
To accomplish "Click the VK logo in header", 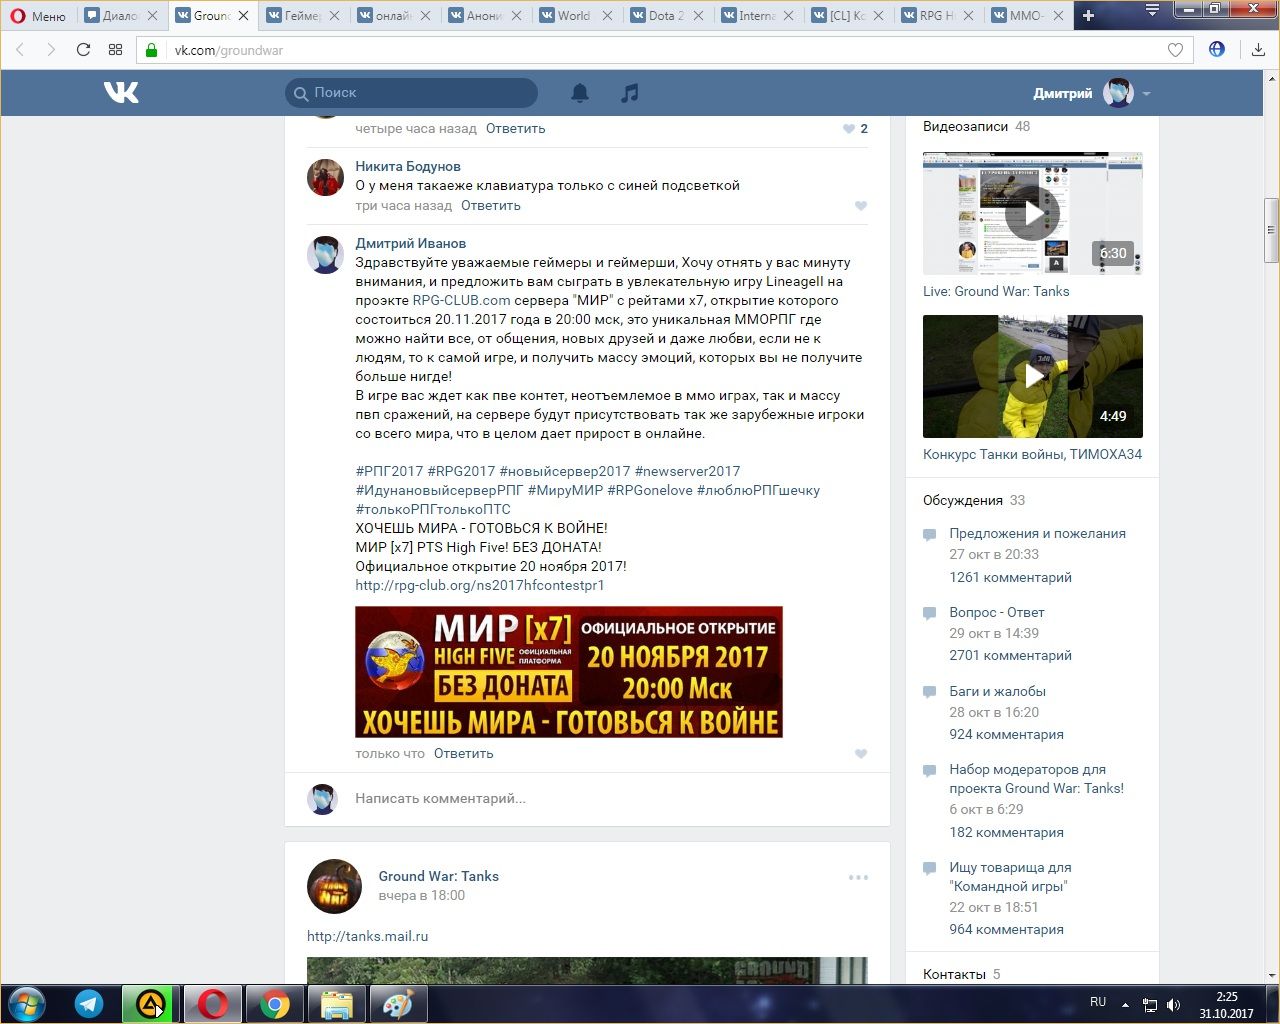I will pyautogui.click(x=121, y=93).
